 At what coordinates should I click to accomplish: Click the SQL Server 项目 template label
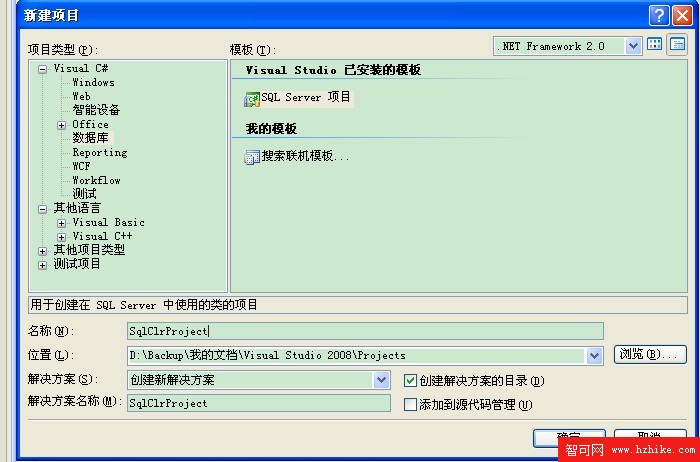pyautogui.click(x=306, y=97)
